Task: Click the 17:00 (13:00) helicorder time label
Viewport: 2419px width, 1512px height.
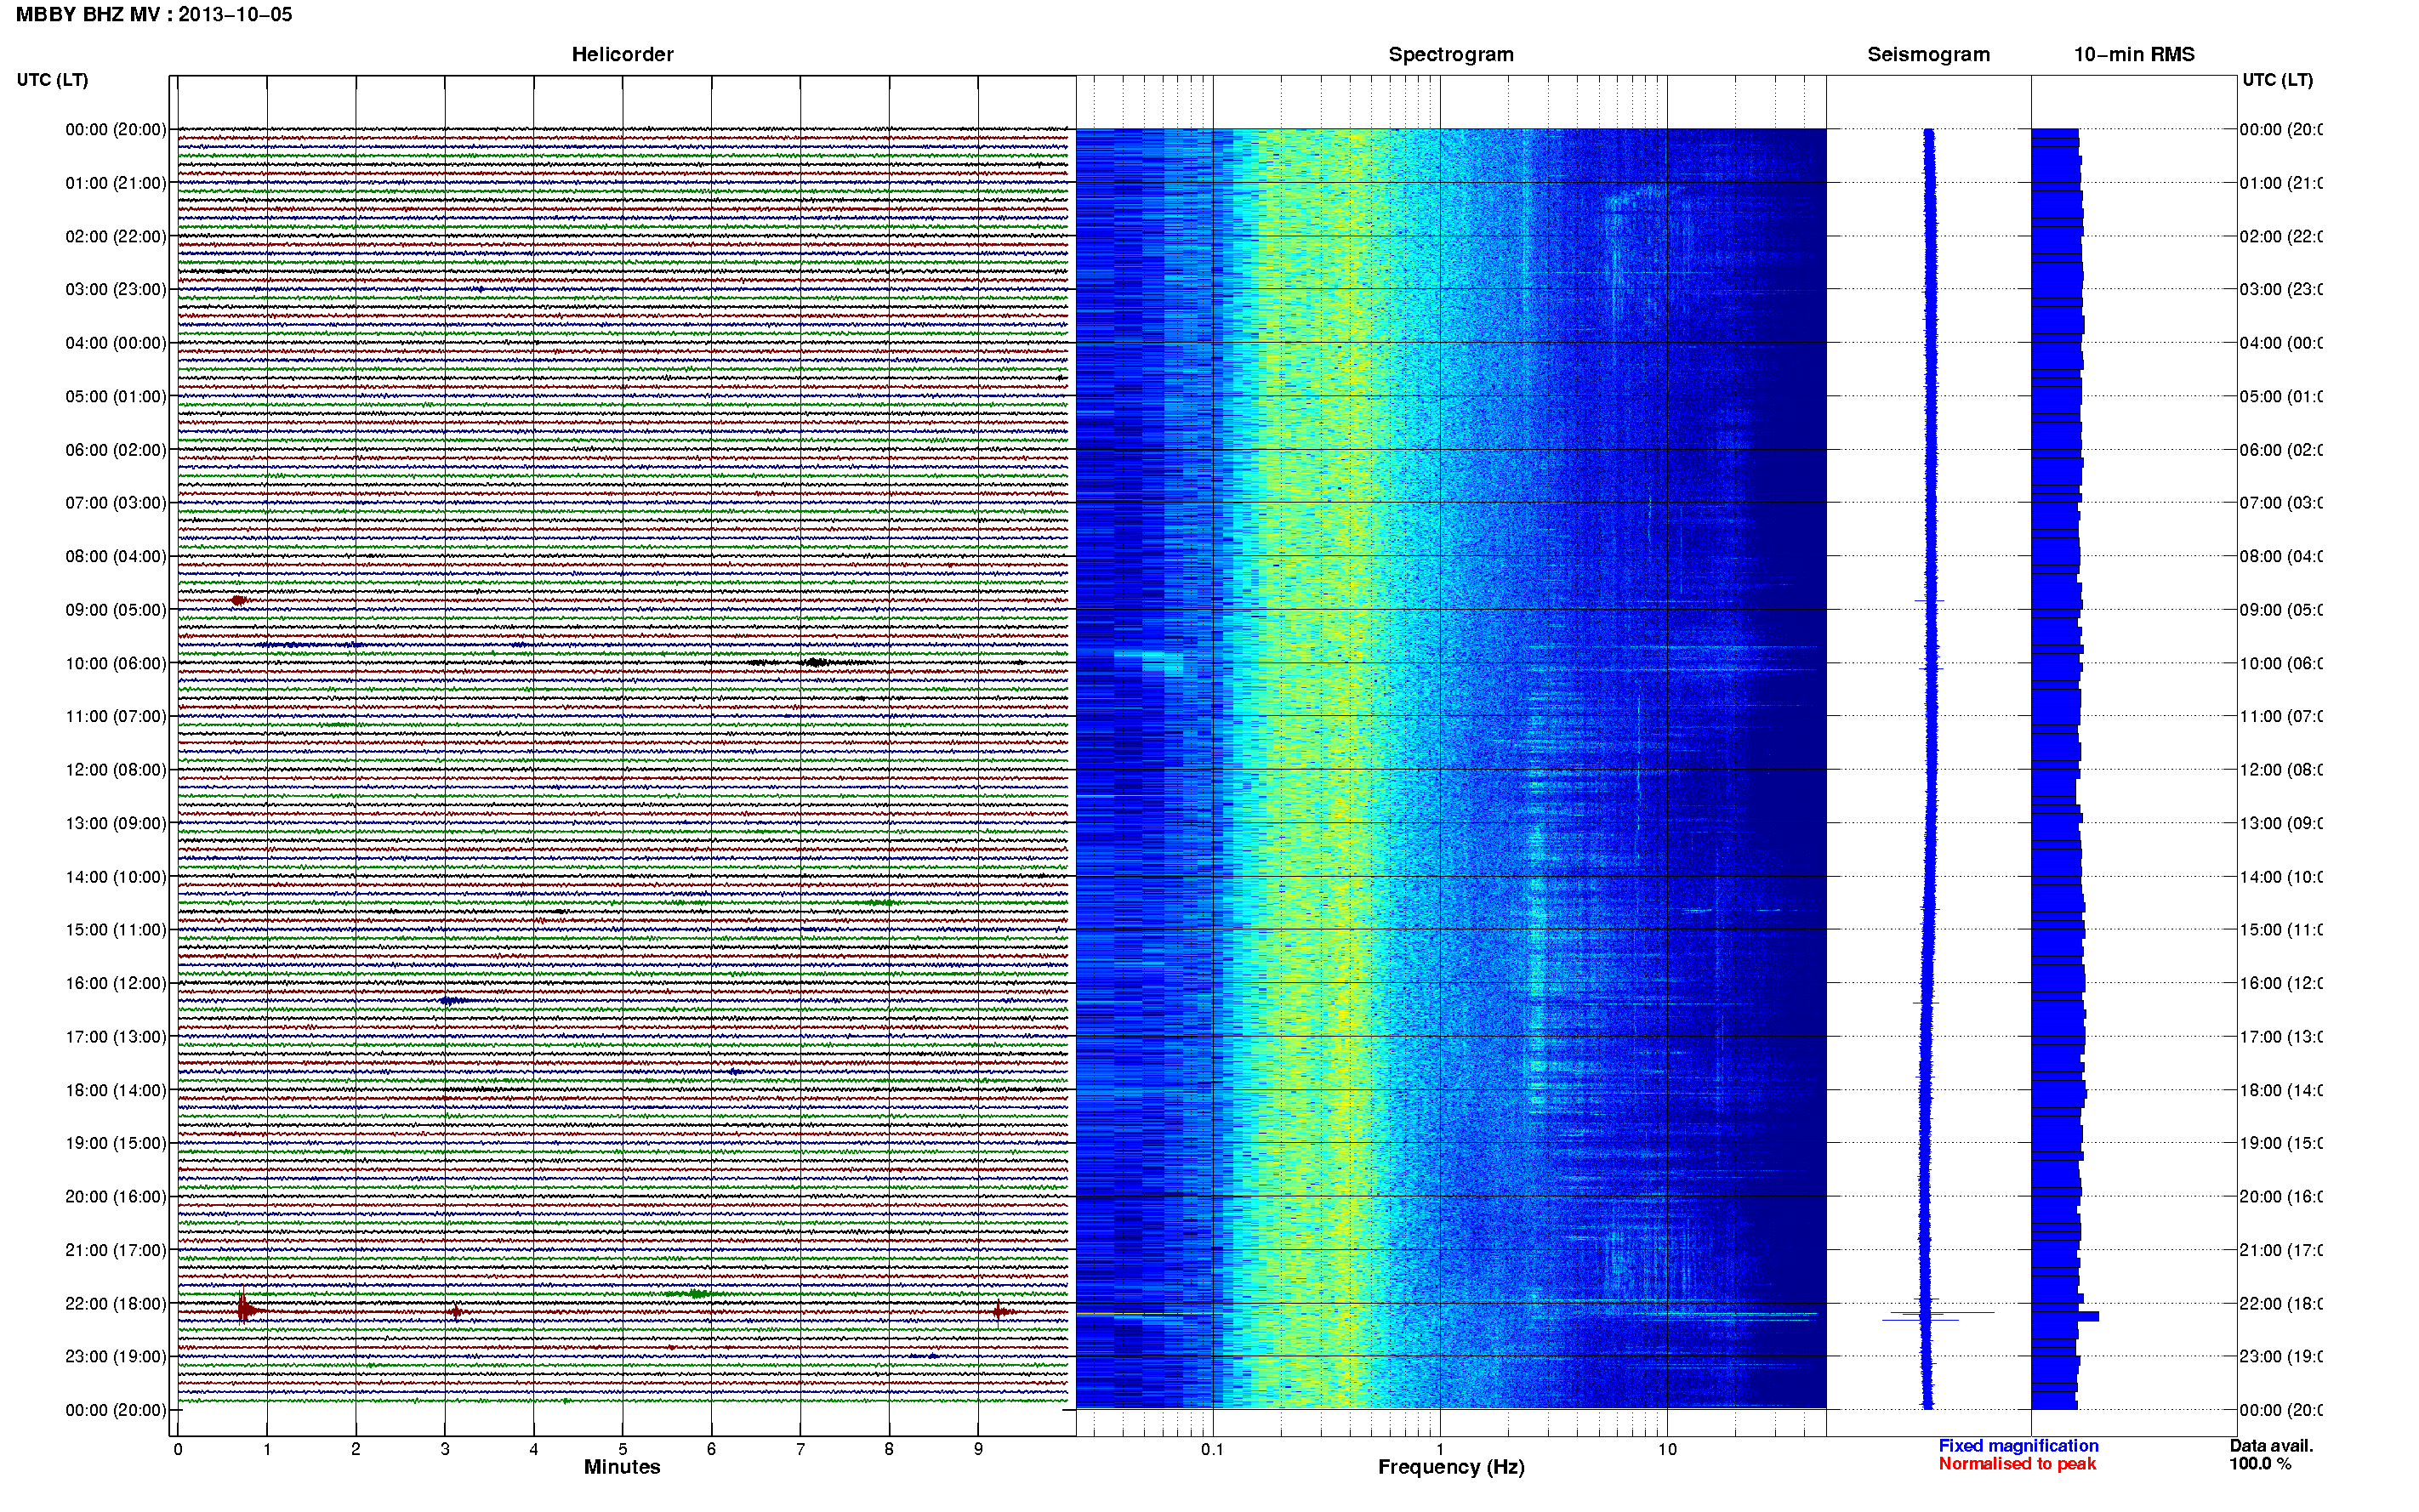Action: [x=116, y=1037]
